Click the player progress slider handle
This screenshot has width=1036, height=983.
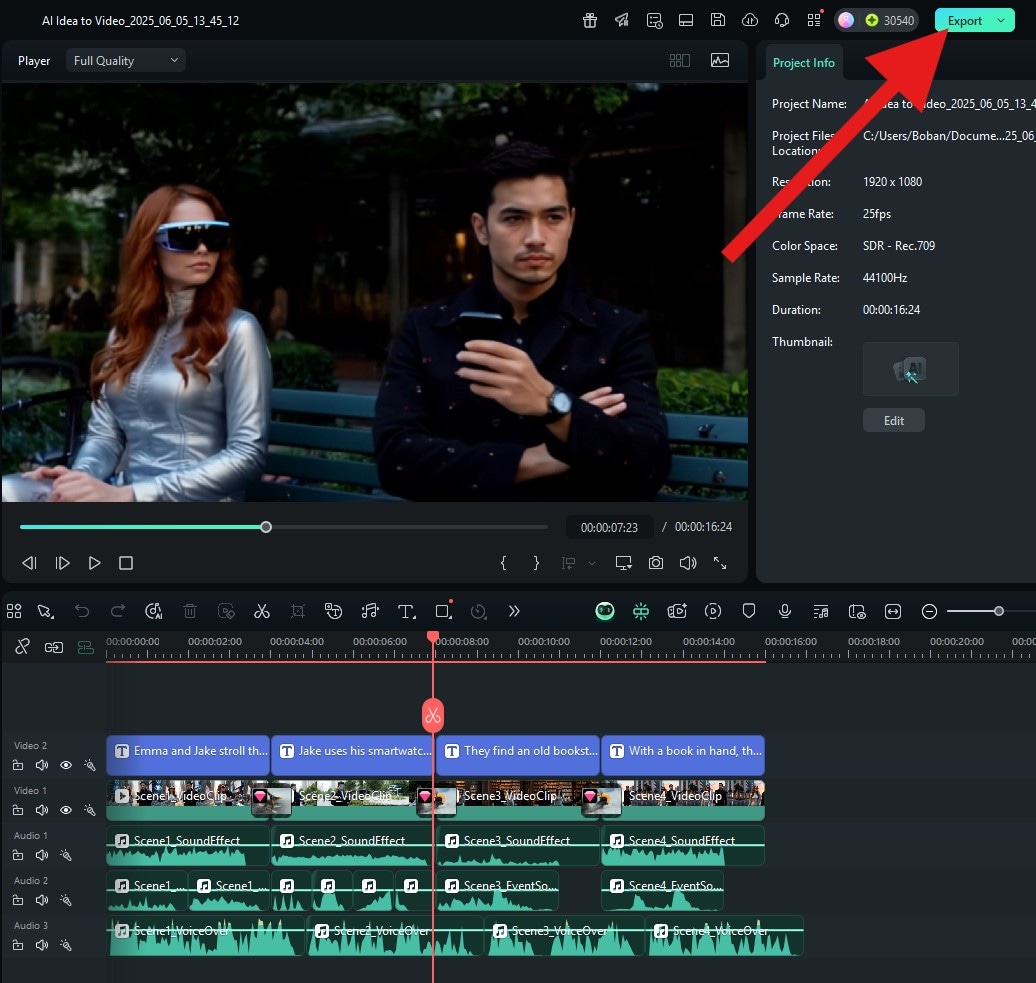click(266, 527)
